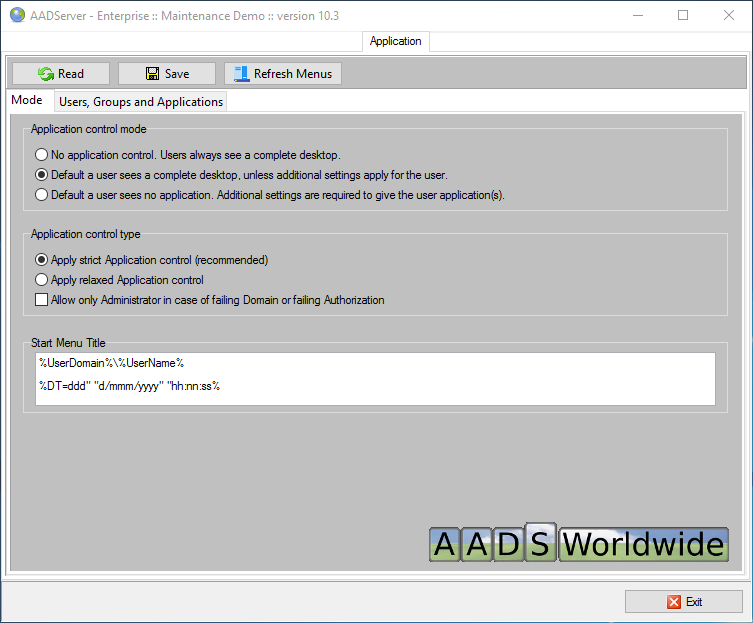Click the %DT=ddd date format line
Image resolution: width=753 pixels, height=623 pixels.
pyautogui.click(x=129, y=385)
